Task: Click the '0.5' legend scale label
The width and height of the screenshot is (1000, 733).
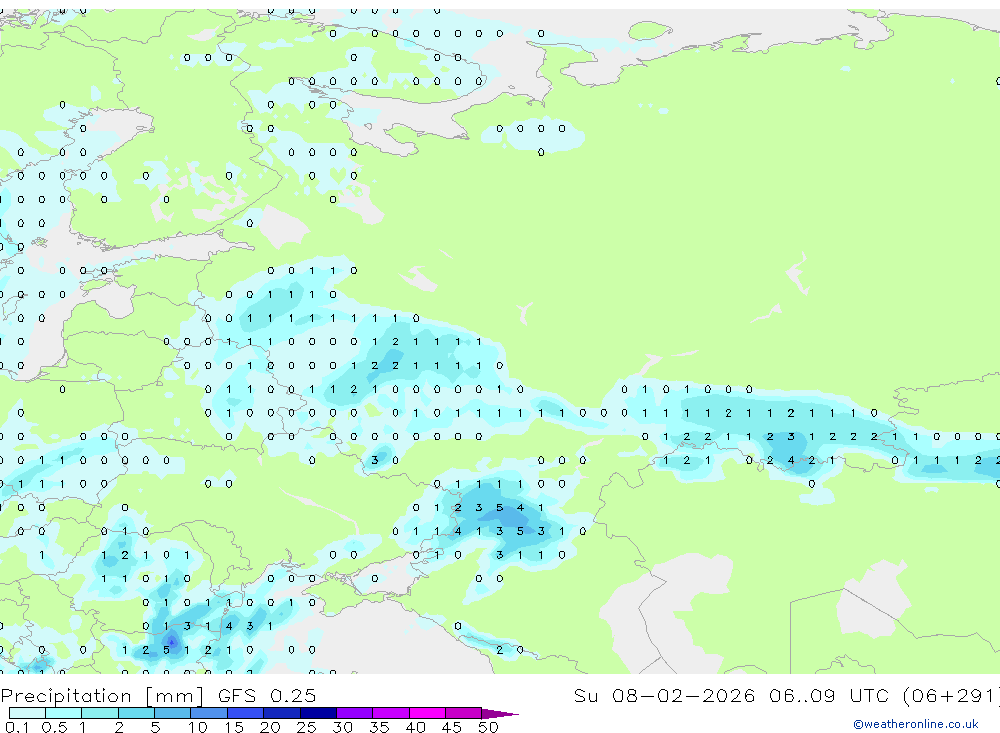Action: (54, 727)
